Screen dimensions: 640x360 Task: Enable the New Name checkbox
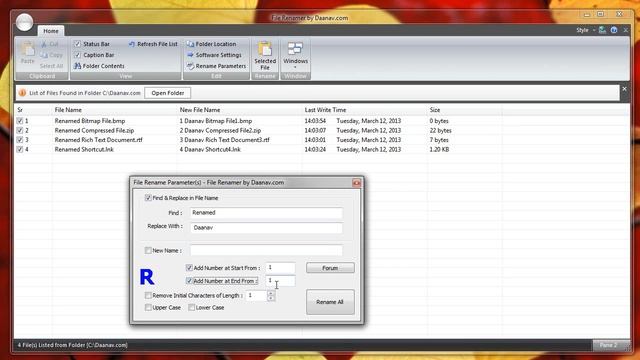click(x=148, y=250)
